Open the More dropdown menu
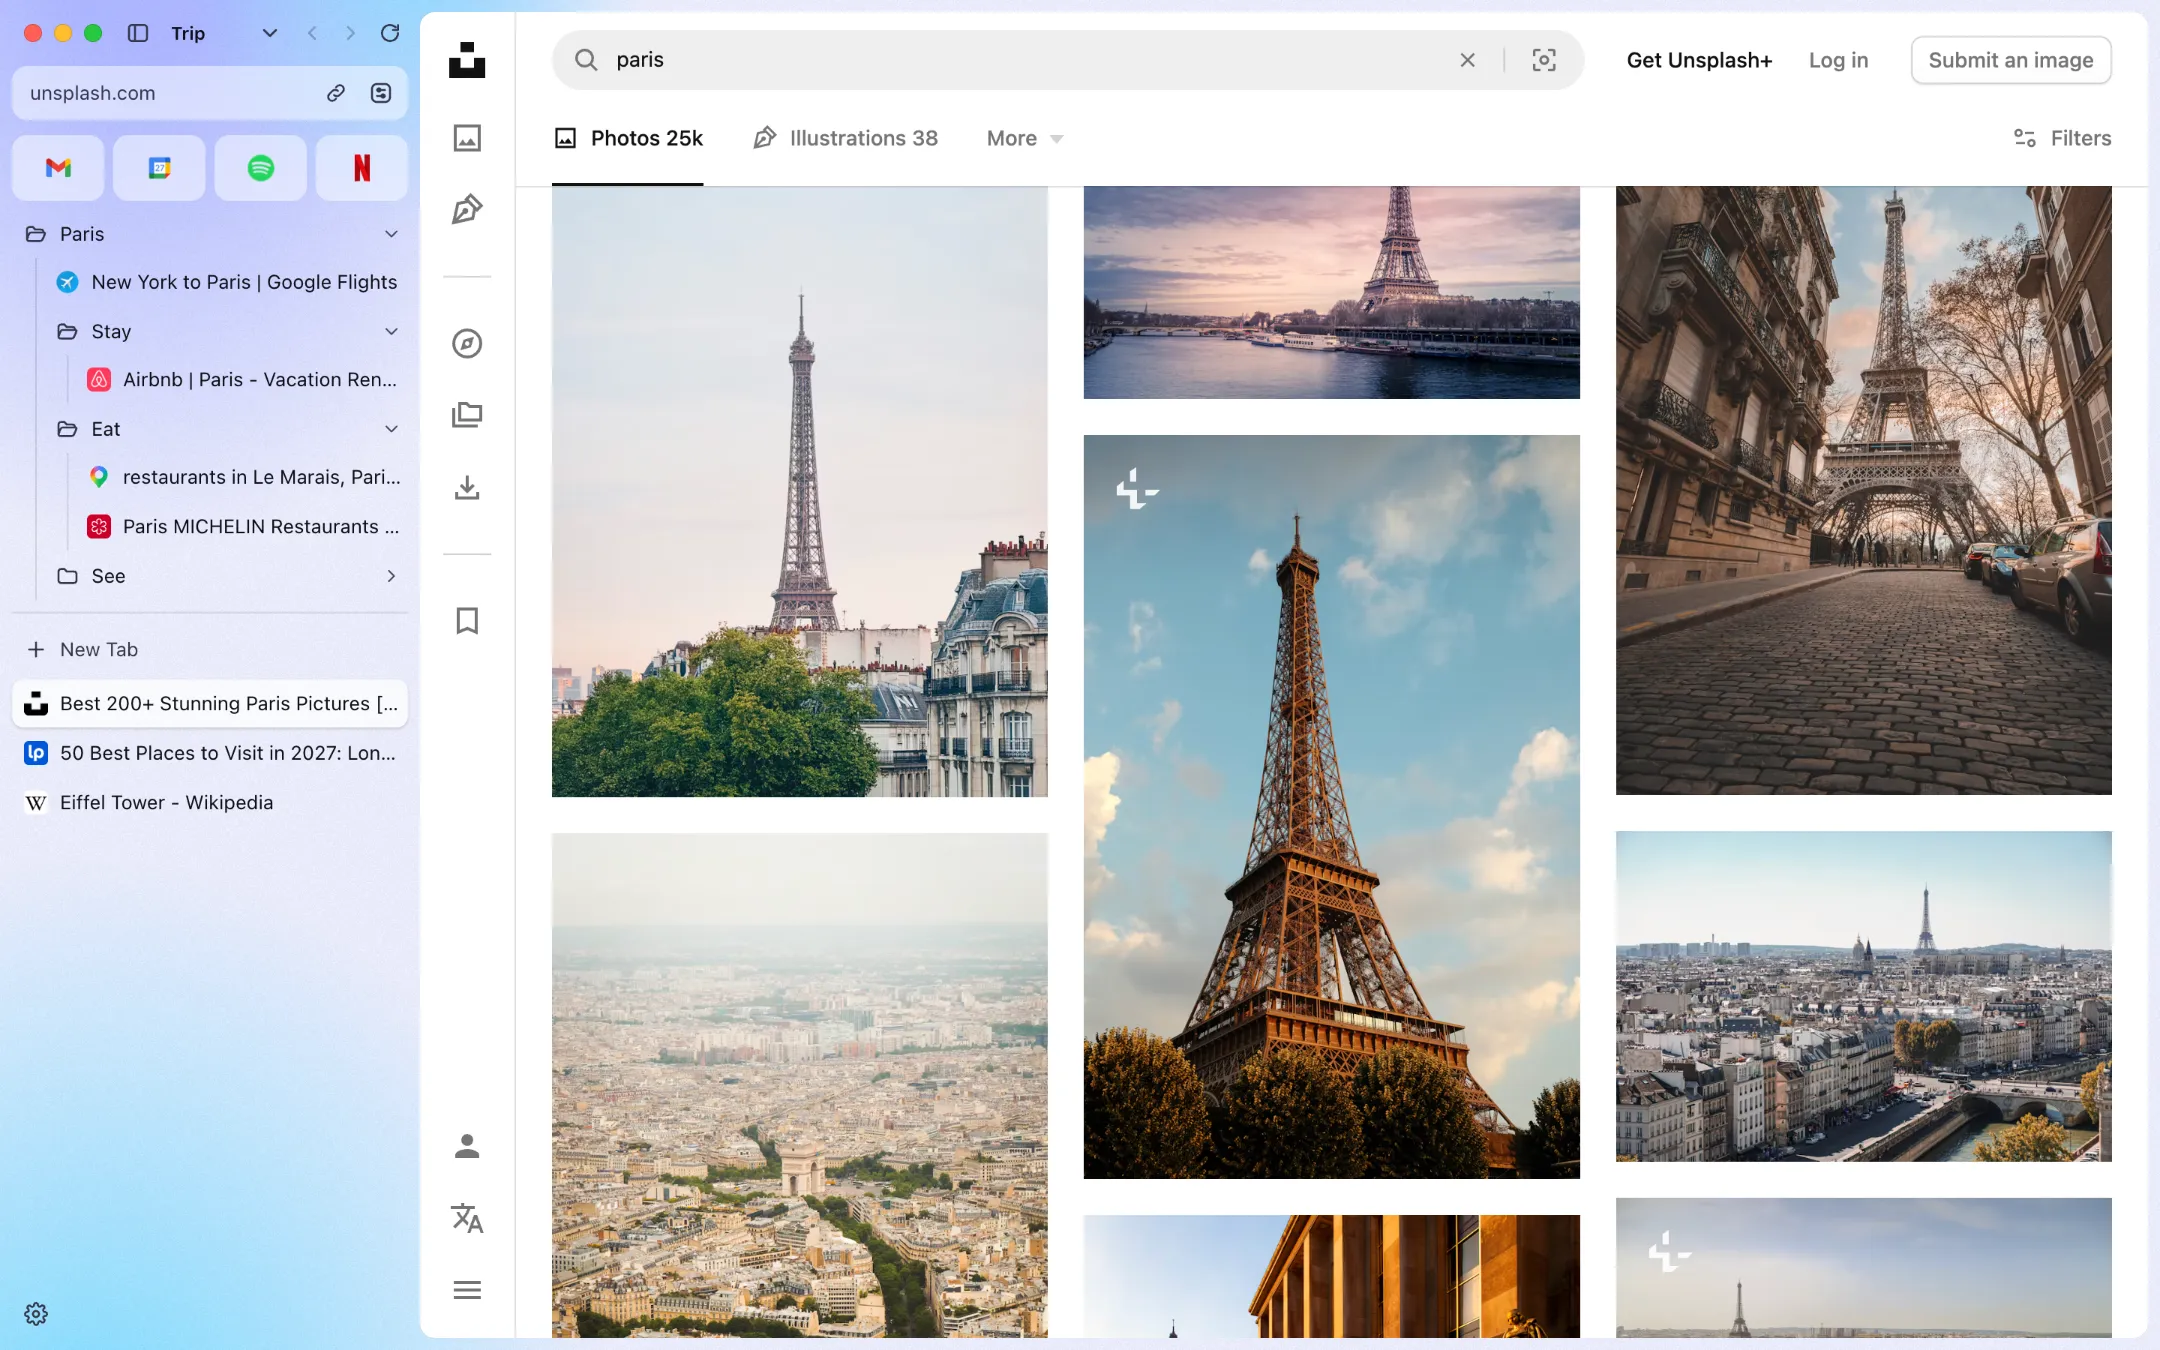 point(1025,138)
